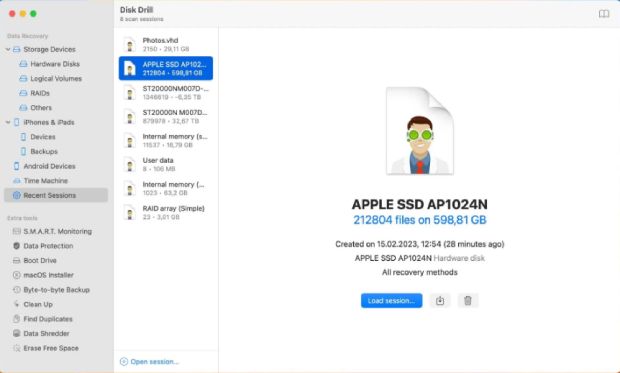The height and width of the screenshot is (373, 620).
Task: Select the APPLE SSD AP102 session row
Action: [166, 68]
